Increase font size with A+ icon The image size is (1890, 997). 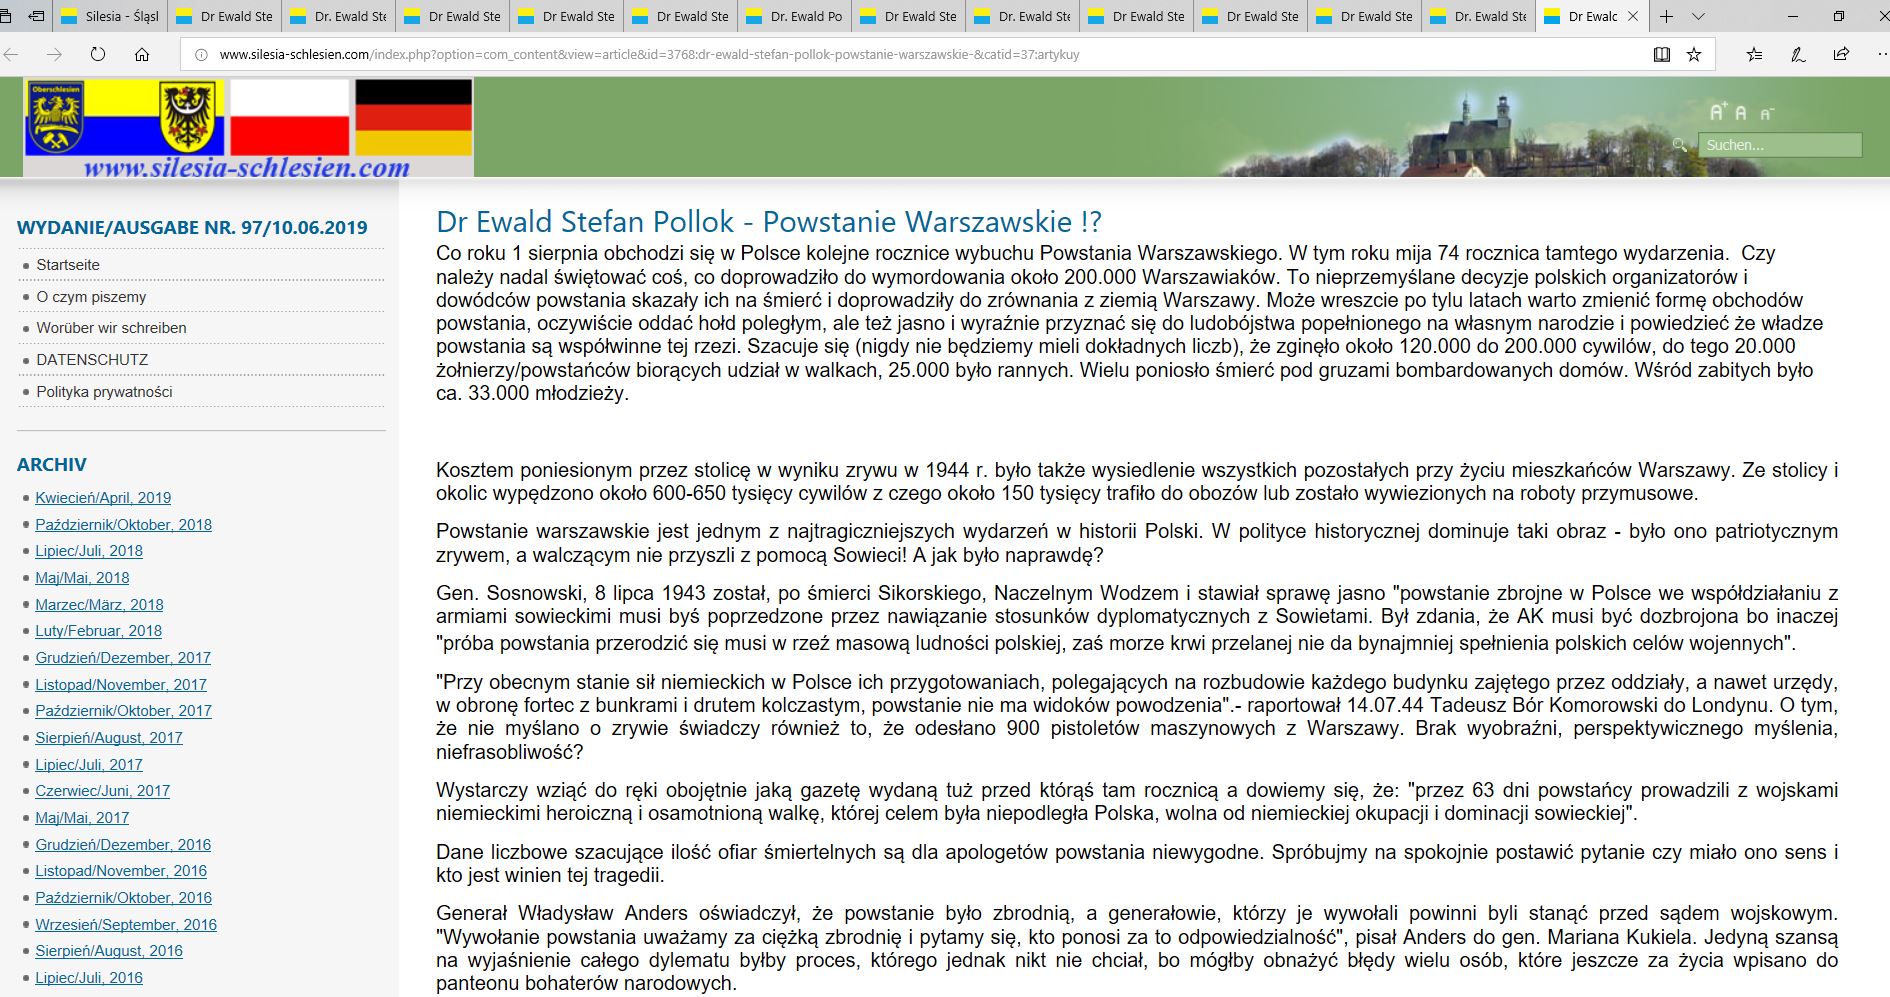point(1718,112)
